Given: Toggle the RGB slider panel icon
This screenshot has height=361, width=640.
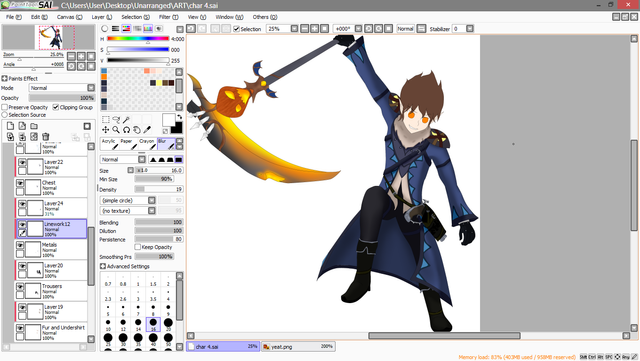Looking at the screenshot, I should pos(116,29).
